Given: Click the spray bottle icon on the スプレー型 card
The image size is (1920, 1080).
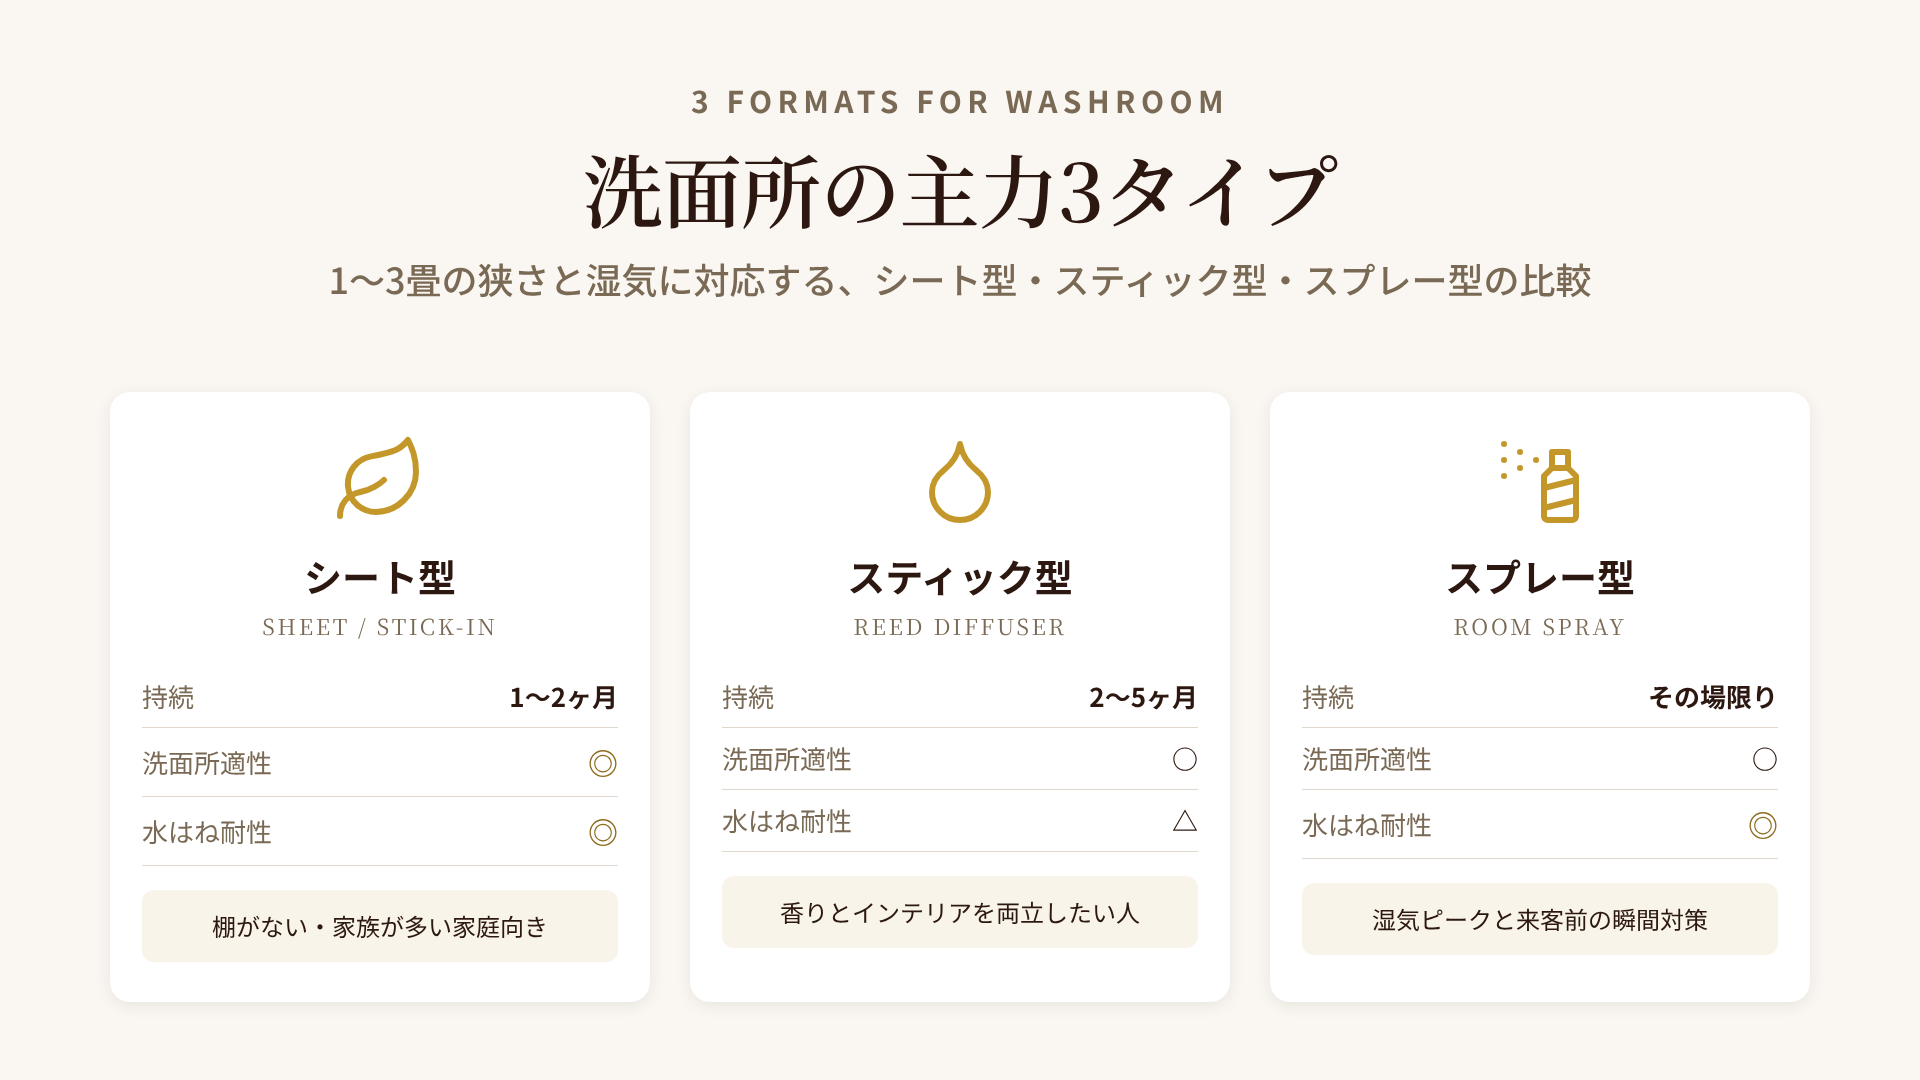Looking at the screenshot, I should point(1540,481).
